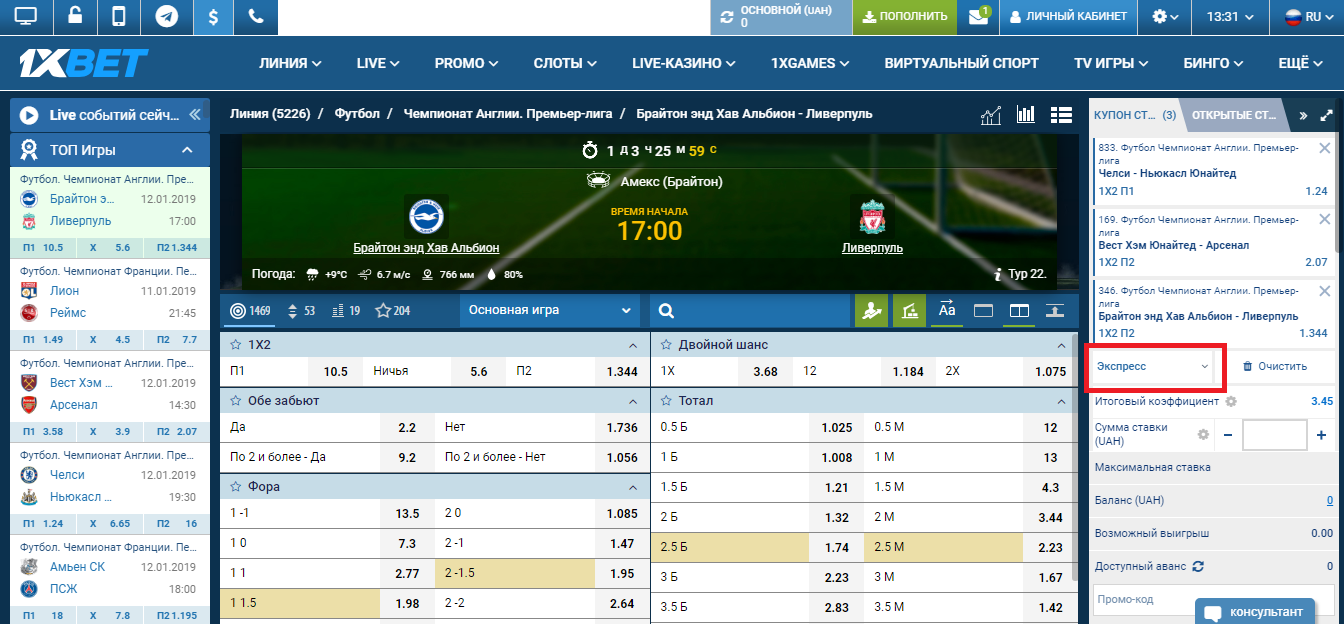The width and height of the screenshot is (1344, 624).
Task: Switch markets to single column layout
Action: pyautogui.click(x=983, y=311)
